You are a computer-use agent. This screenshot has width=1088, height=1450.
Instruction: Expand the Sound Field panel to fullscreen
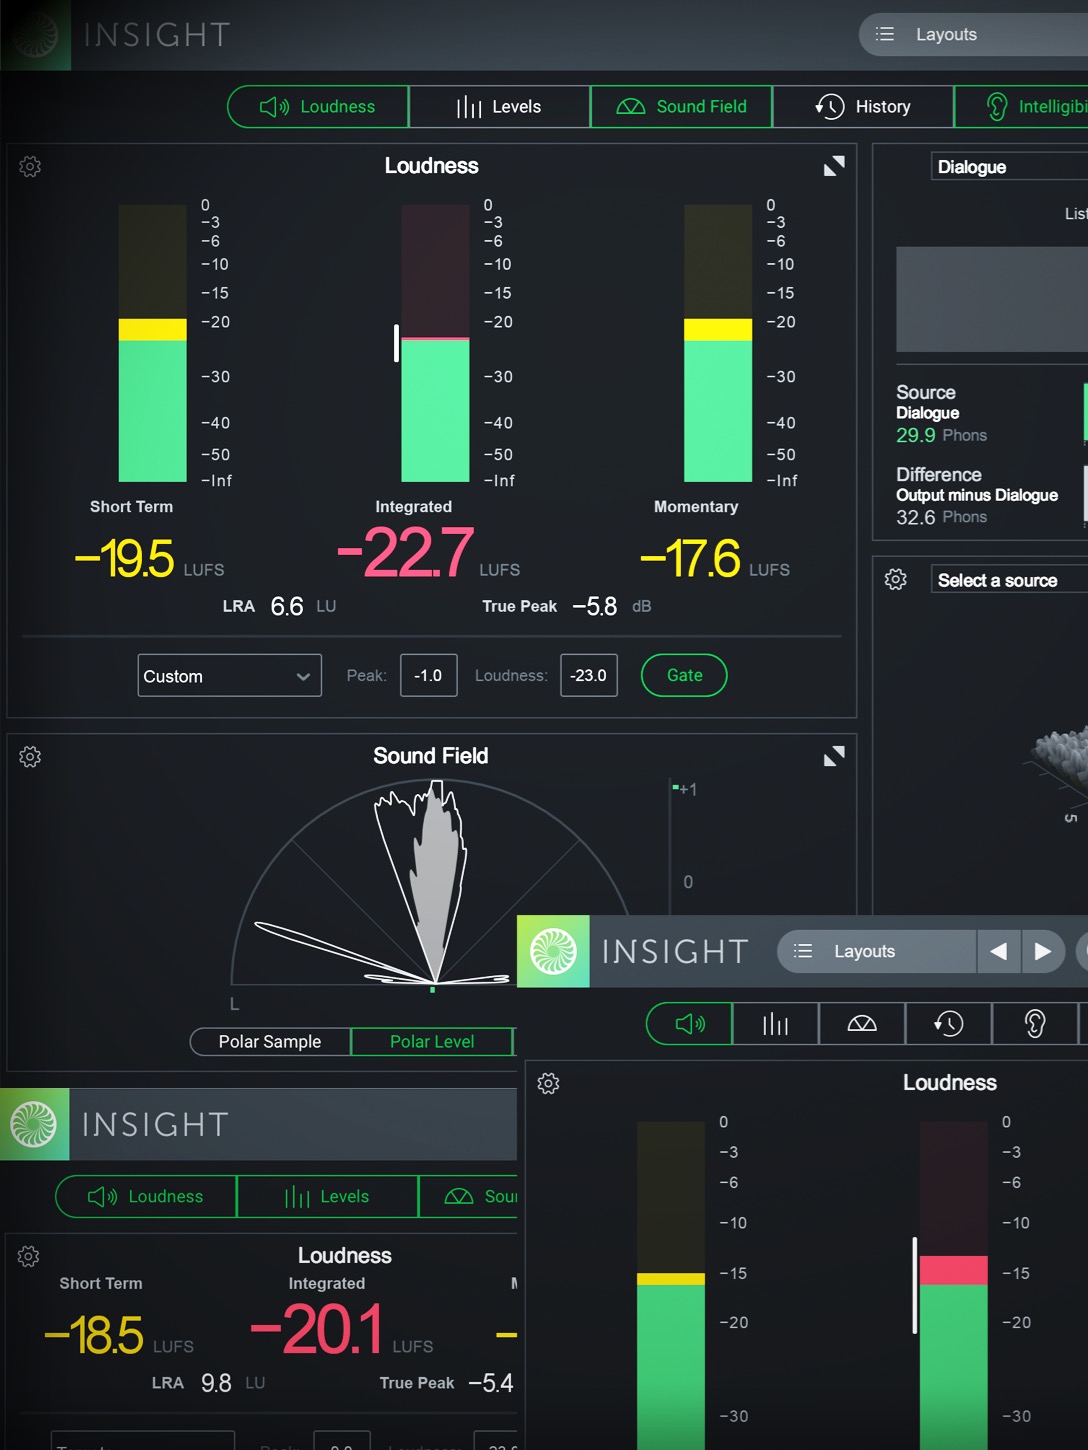[x=834, y=755]
